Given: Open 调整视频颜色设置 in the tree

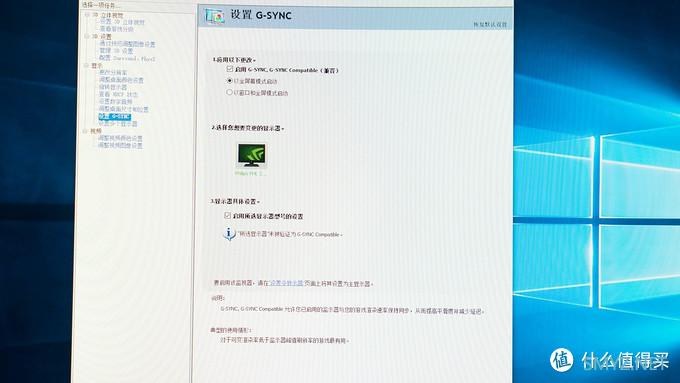Looking at the screenshot, I should pyautogui.click(x=120, y=138).
